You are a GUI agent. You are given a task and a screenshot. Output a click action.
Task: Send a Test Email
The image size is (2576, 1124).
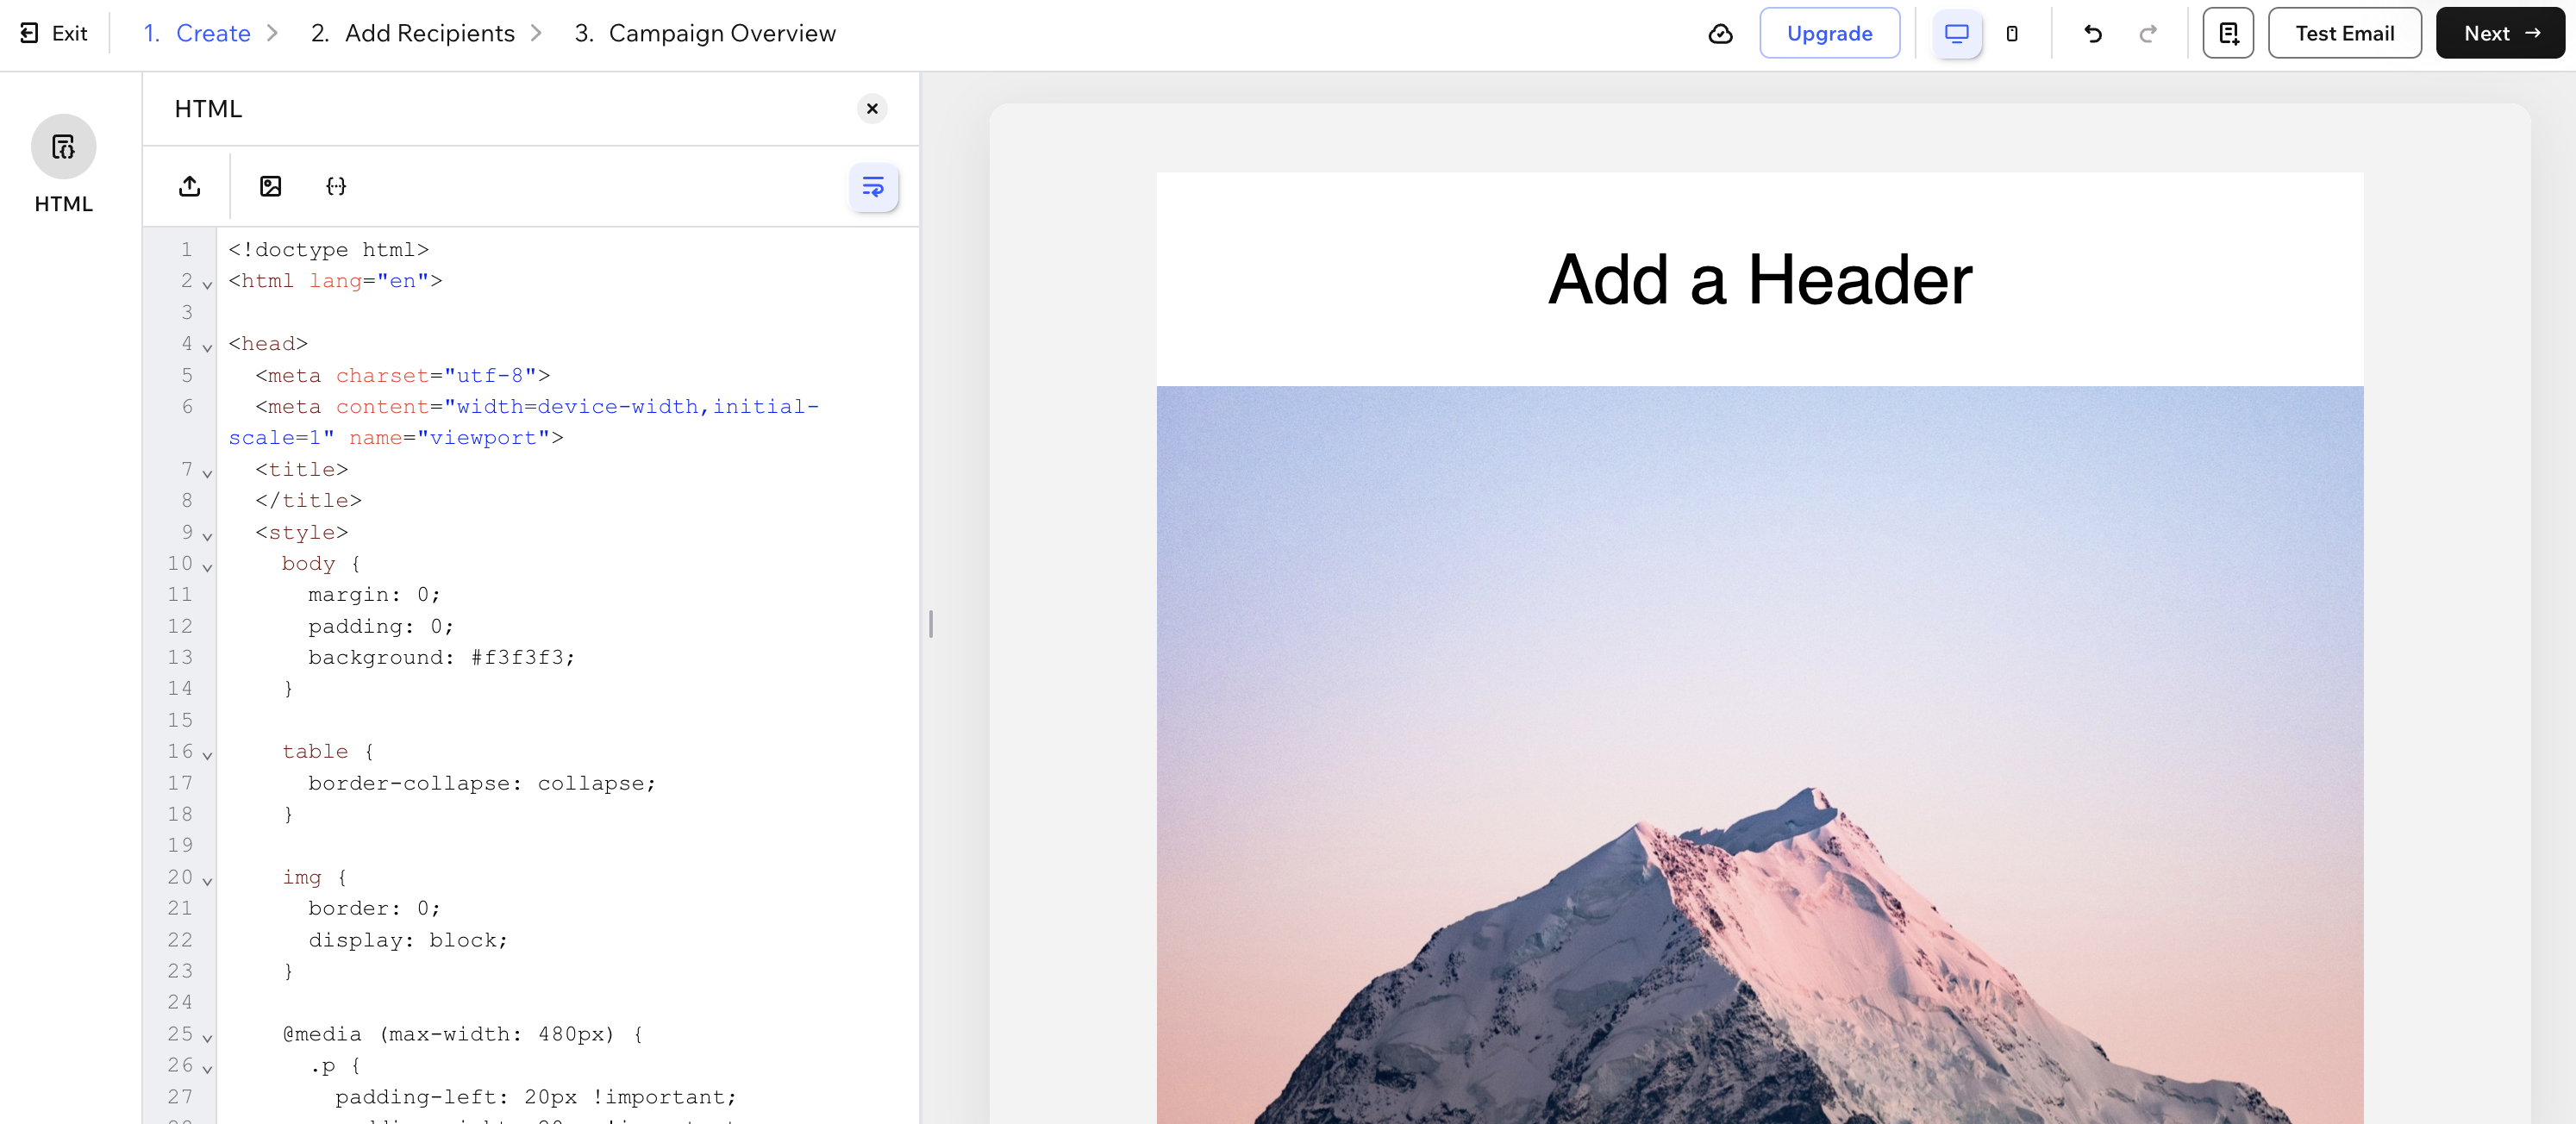(2344, 33)
